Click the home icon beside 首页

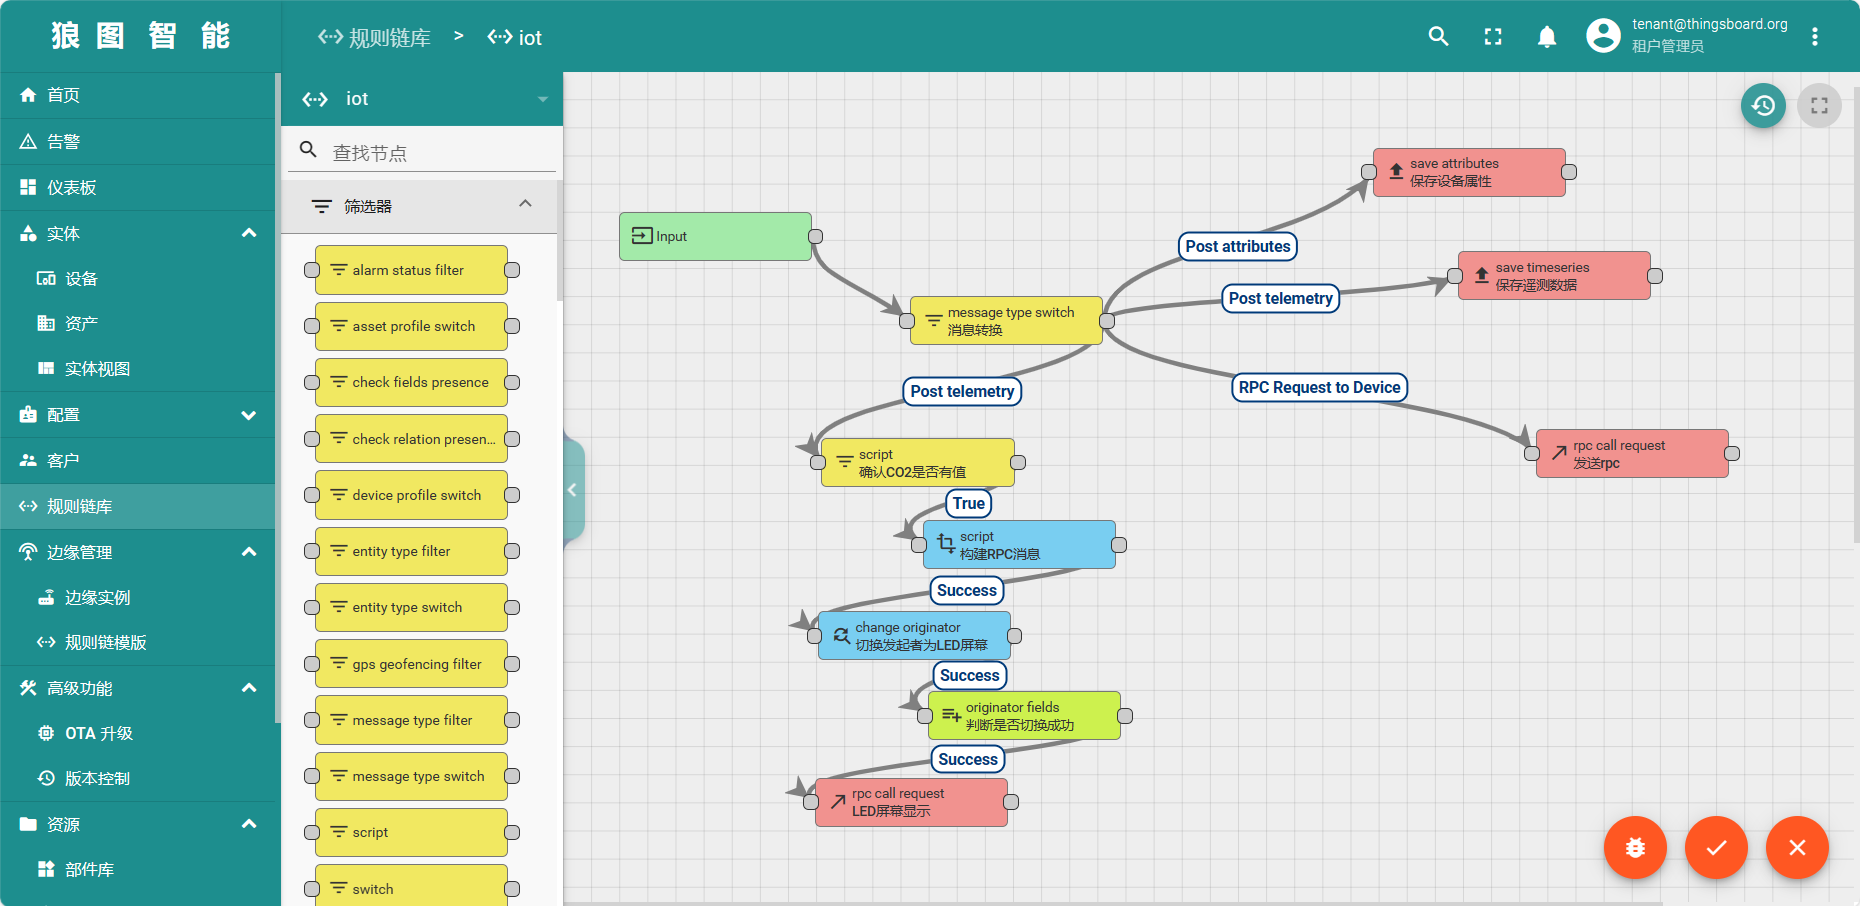click(x=28, y=95)
